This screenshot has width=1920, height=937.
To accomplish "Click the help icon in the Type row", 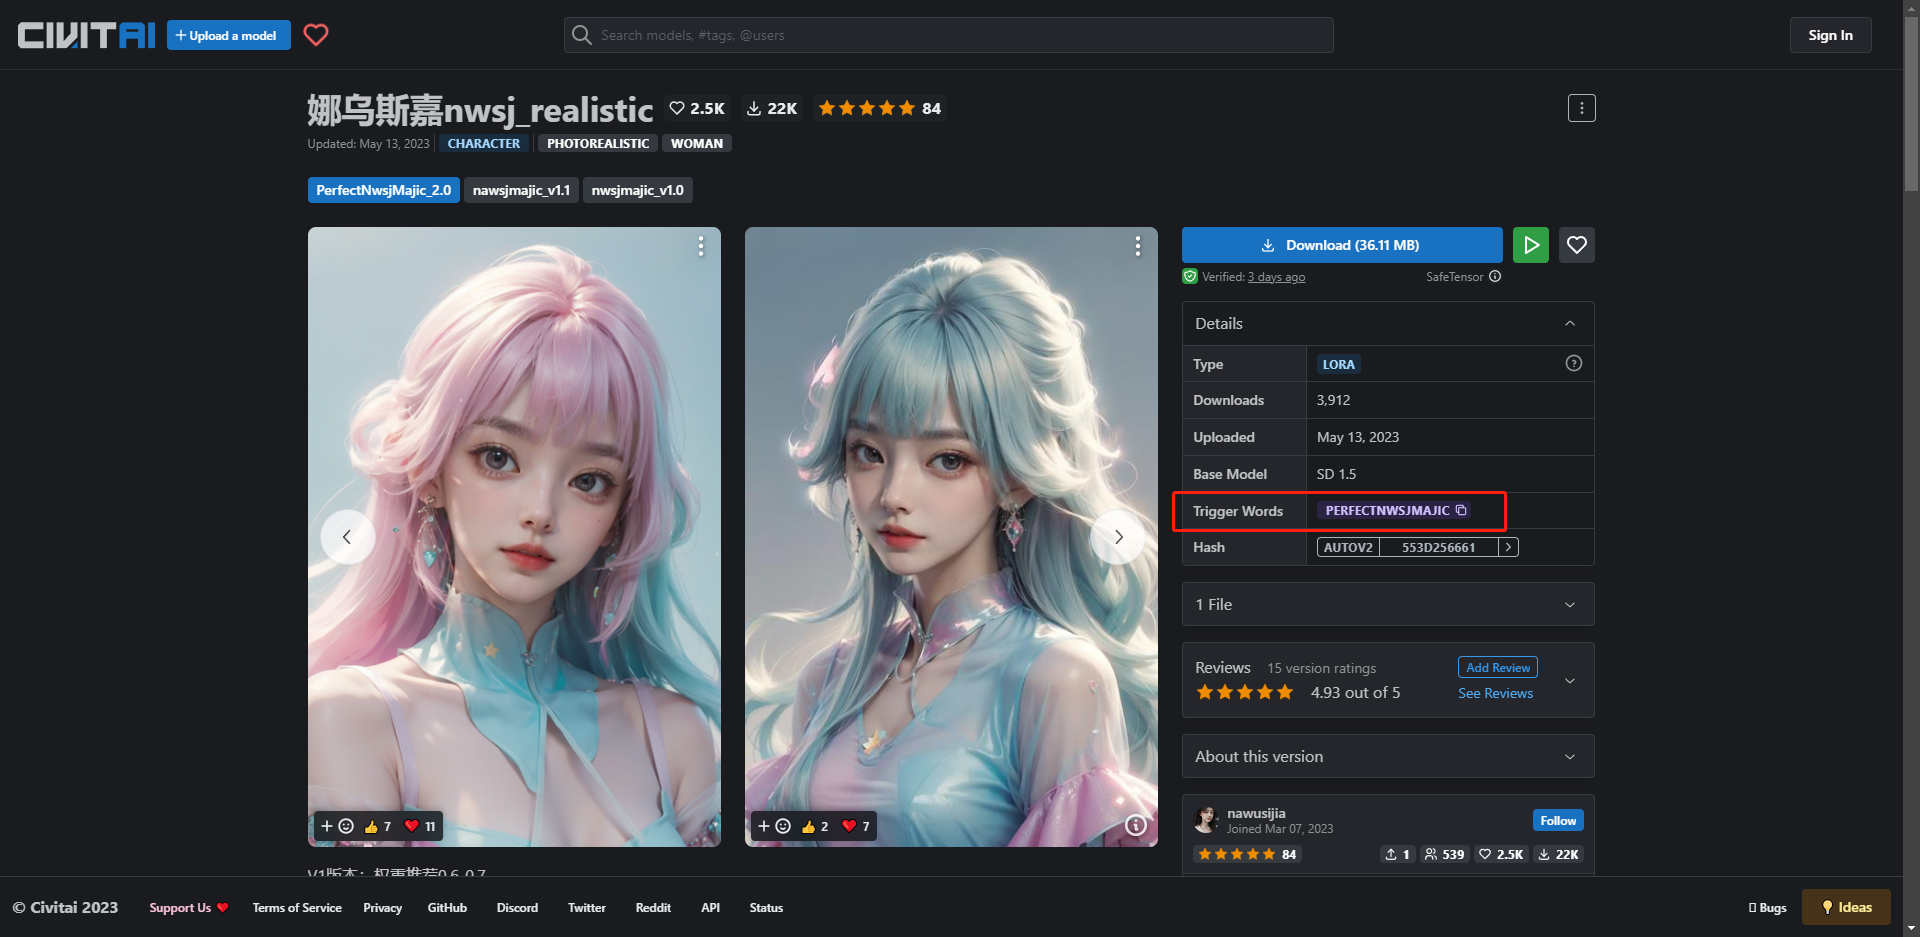I will point(1573,364).
